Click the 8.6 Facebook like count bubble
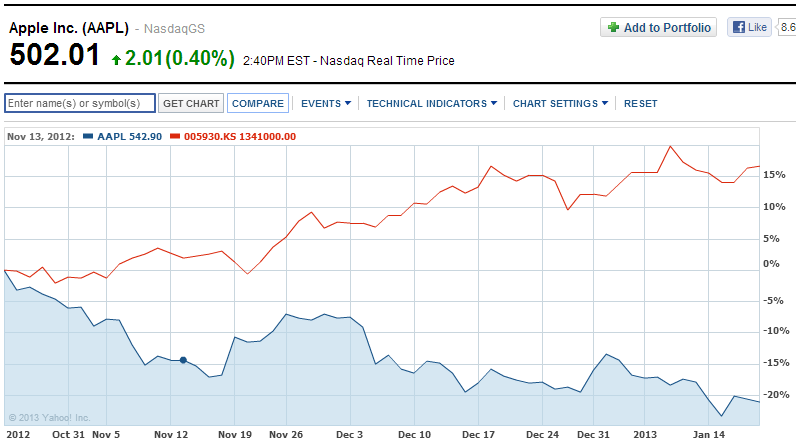Image resolution: width=796 pixels, height=442 pixels. pyautogui.click(x=786, y=27)
